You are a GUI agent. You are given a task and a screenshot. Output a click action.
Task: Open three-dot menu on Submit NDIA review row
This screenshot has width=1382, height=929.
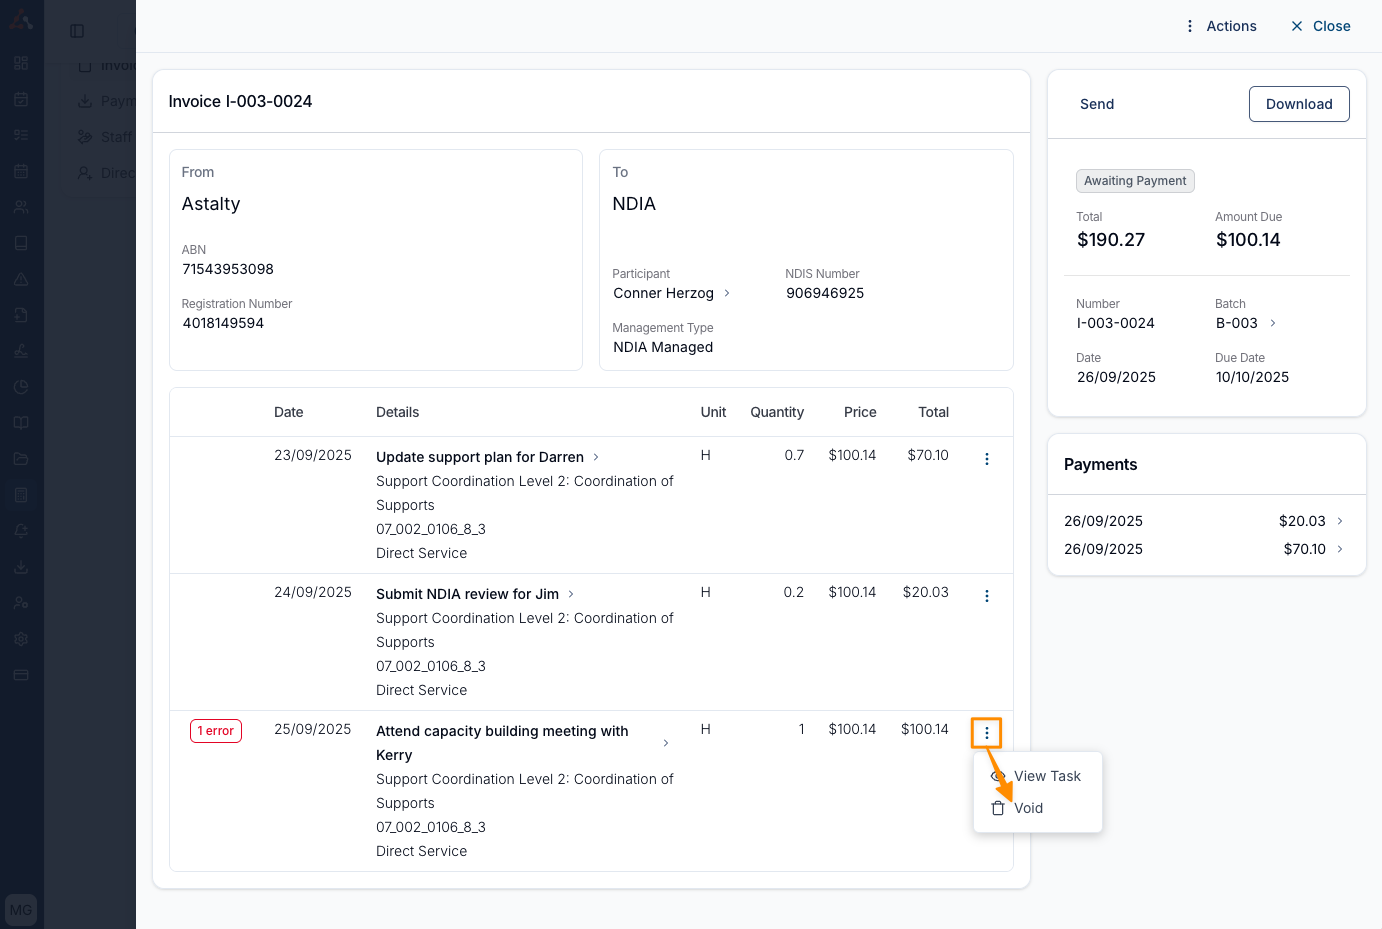click(986, 596)
